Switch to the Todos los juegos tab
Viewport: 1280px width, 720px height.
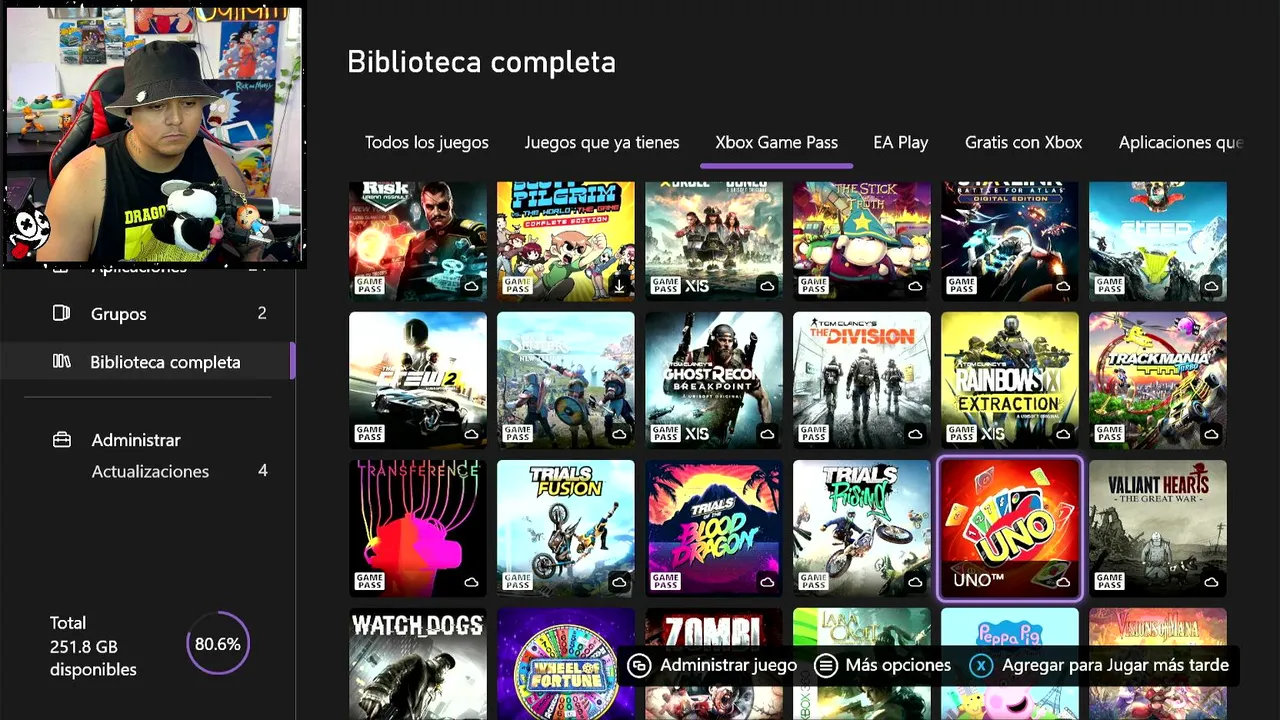pyautogui.click(x=427, y=143)
